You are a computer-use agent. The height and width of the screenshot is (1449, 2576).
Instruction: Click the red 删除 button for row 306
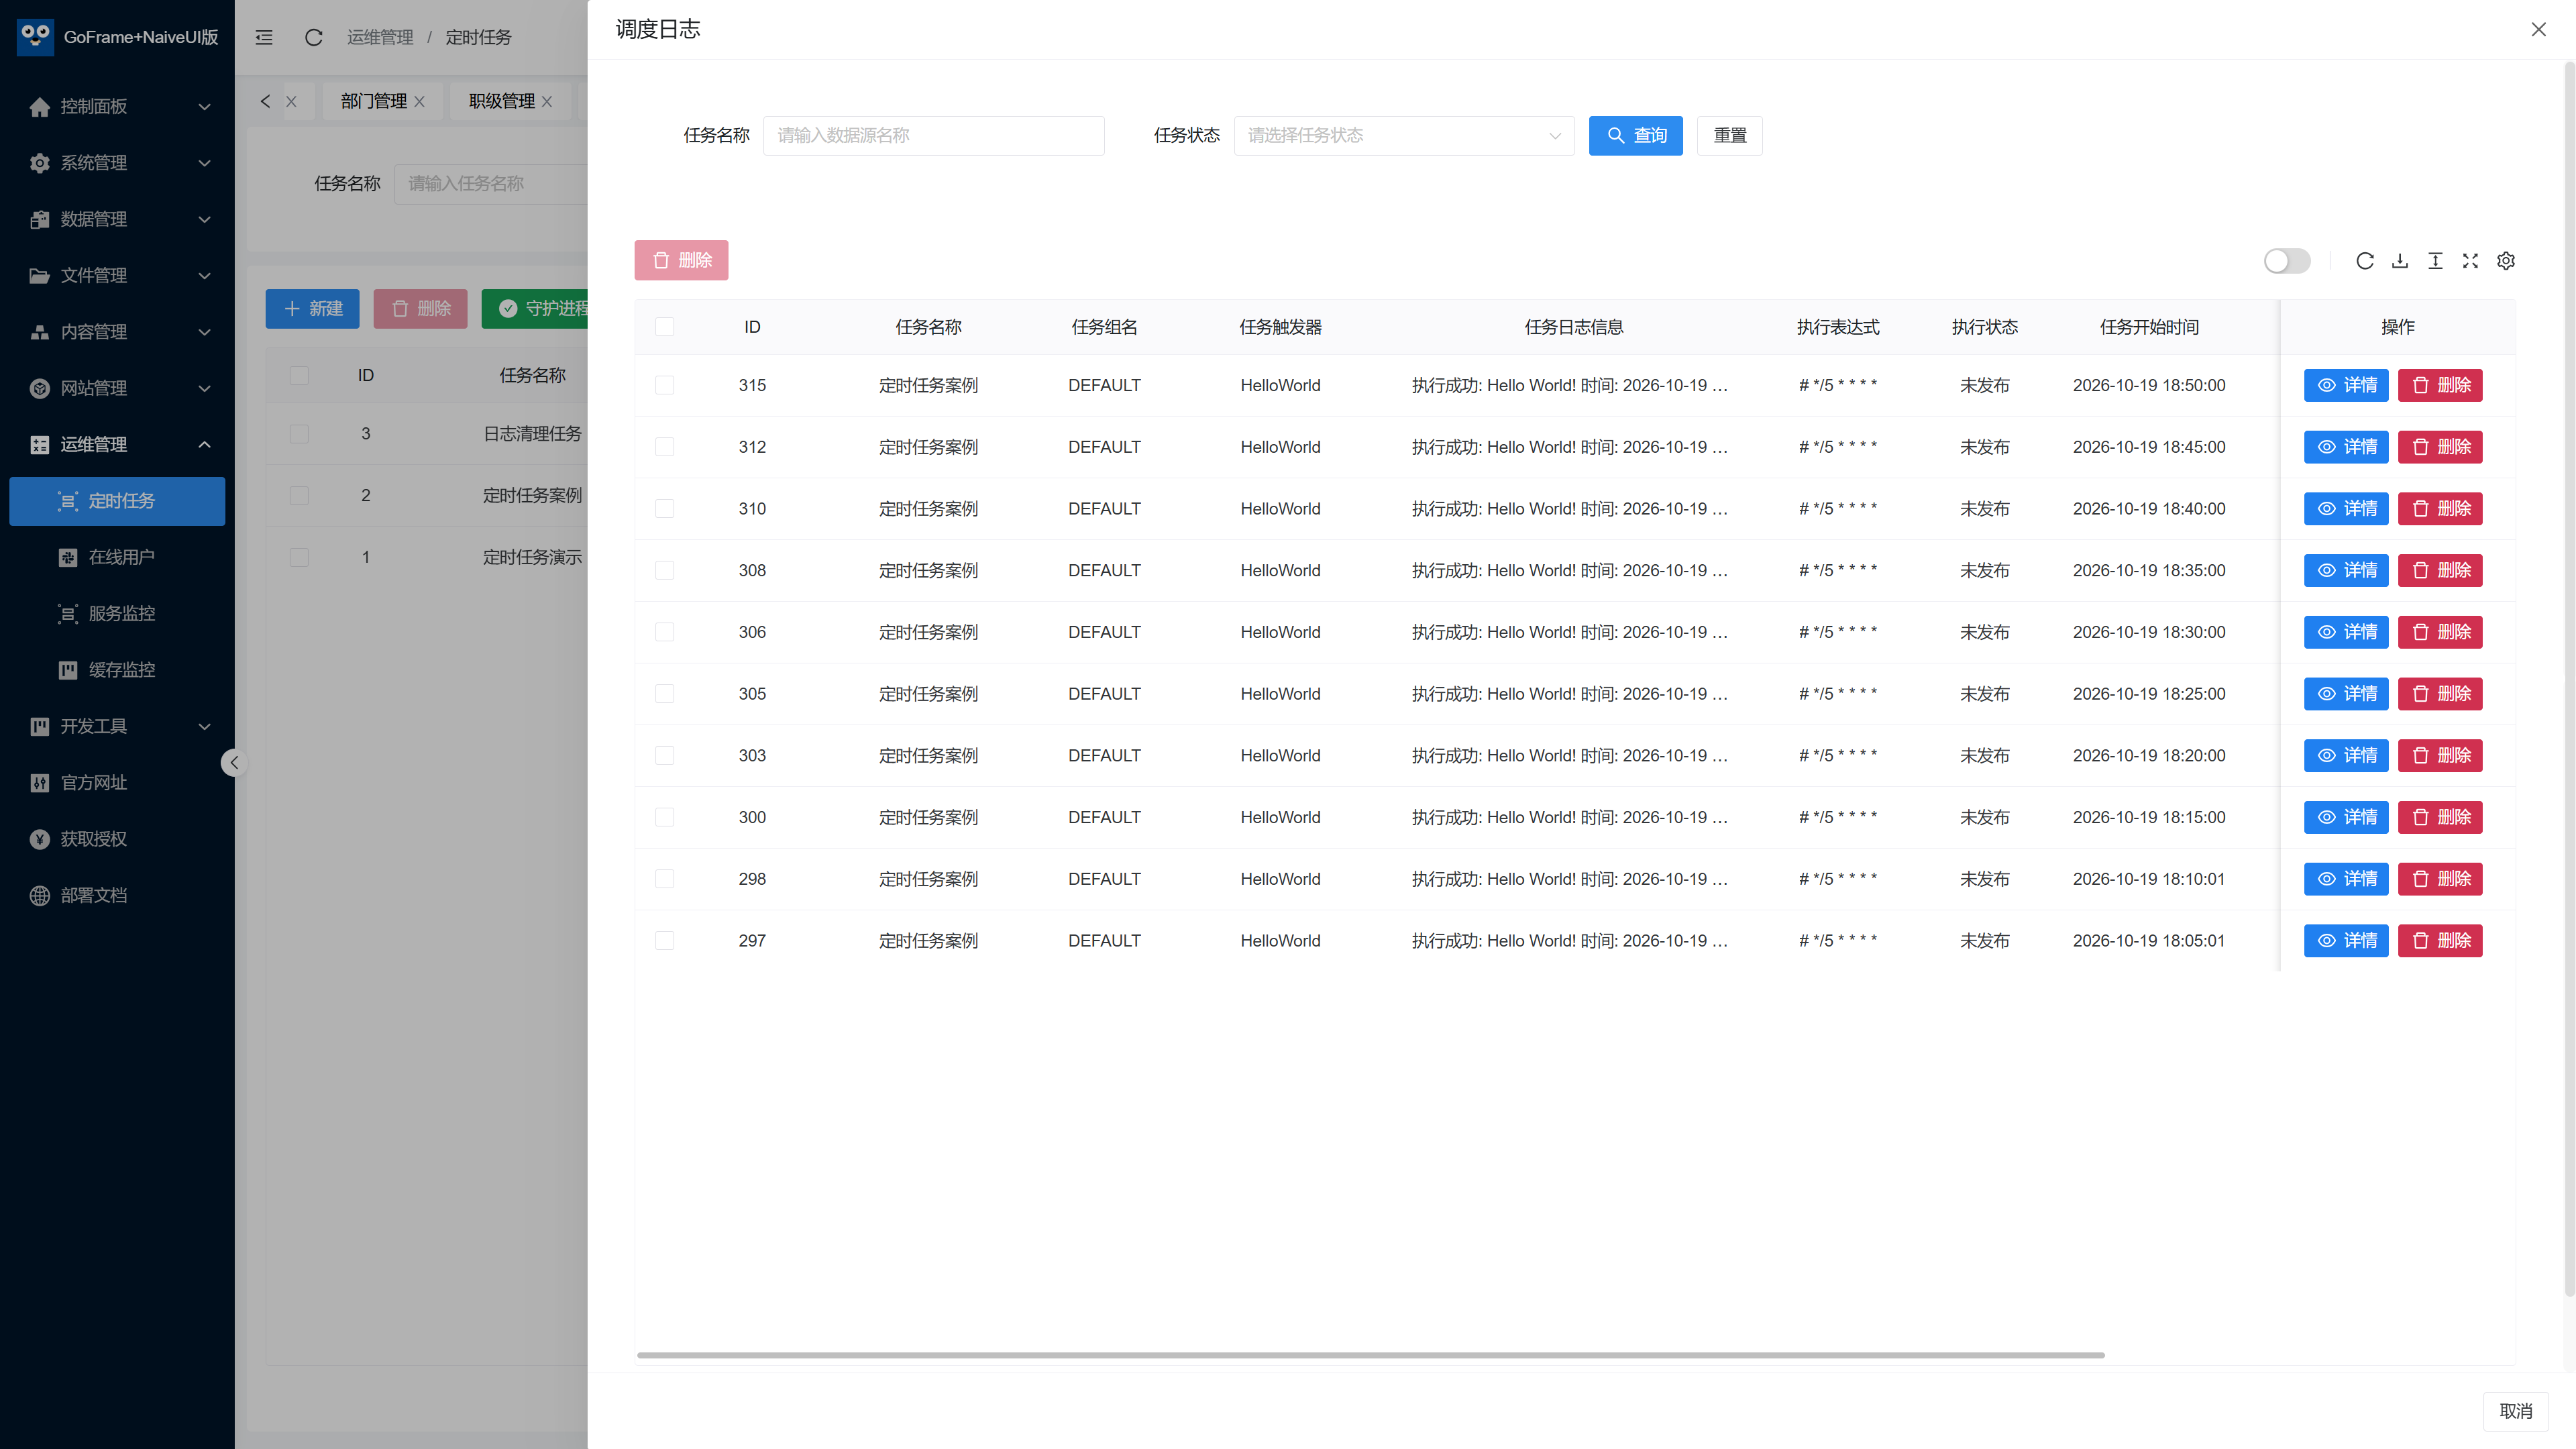pos(2440,632)
